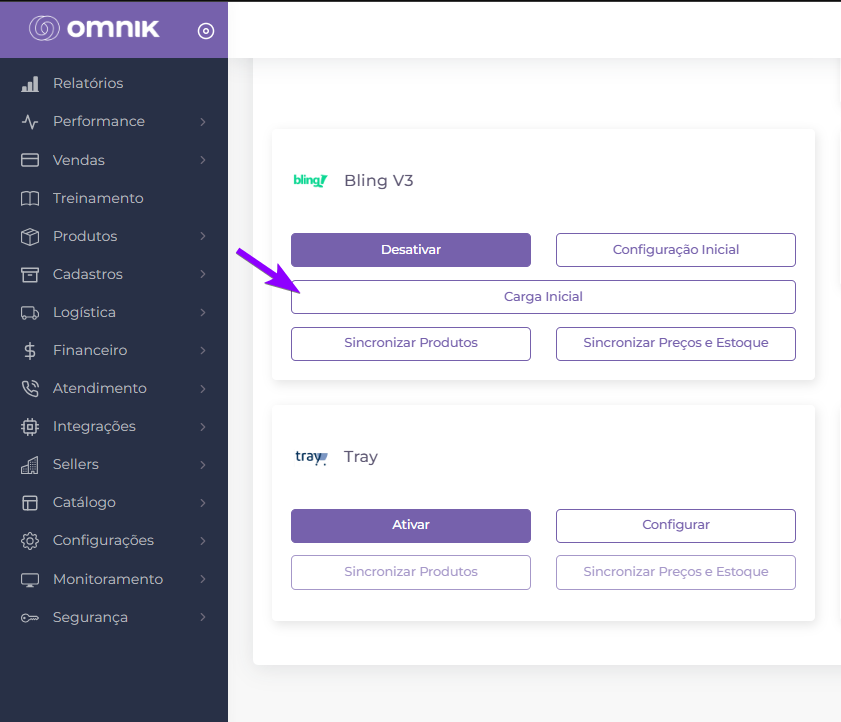Expand the Vendas chevron

(x=203, y=160)
